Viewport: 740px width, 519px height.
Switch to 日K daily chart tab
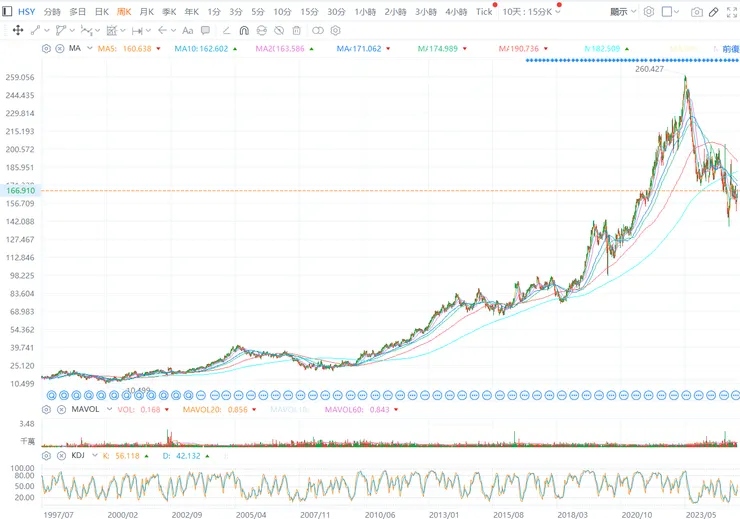(x=102, y=12)
